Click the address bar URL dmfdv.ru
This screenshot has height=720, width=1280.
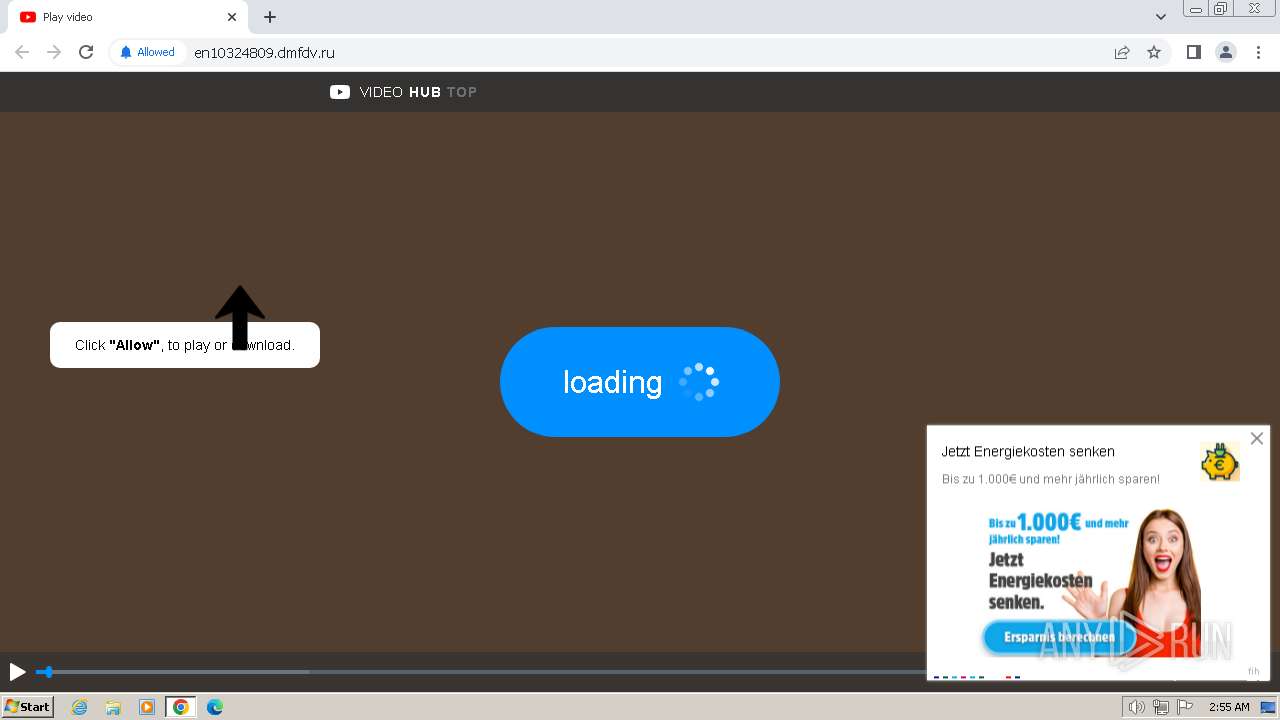(x=264, y=53)
